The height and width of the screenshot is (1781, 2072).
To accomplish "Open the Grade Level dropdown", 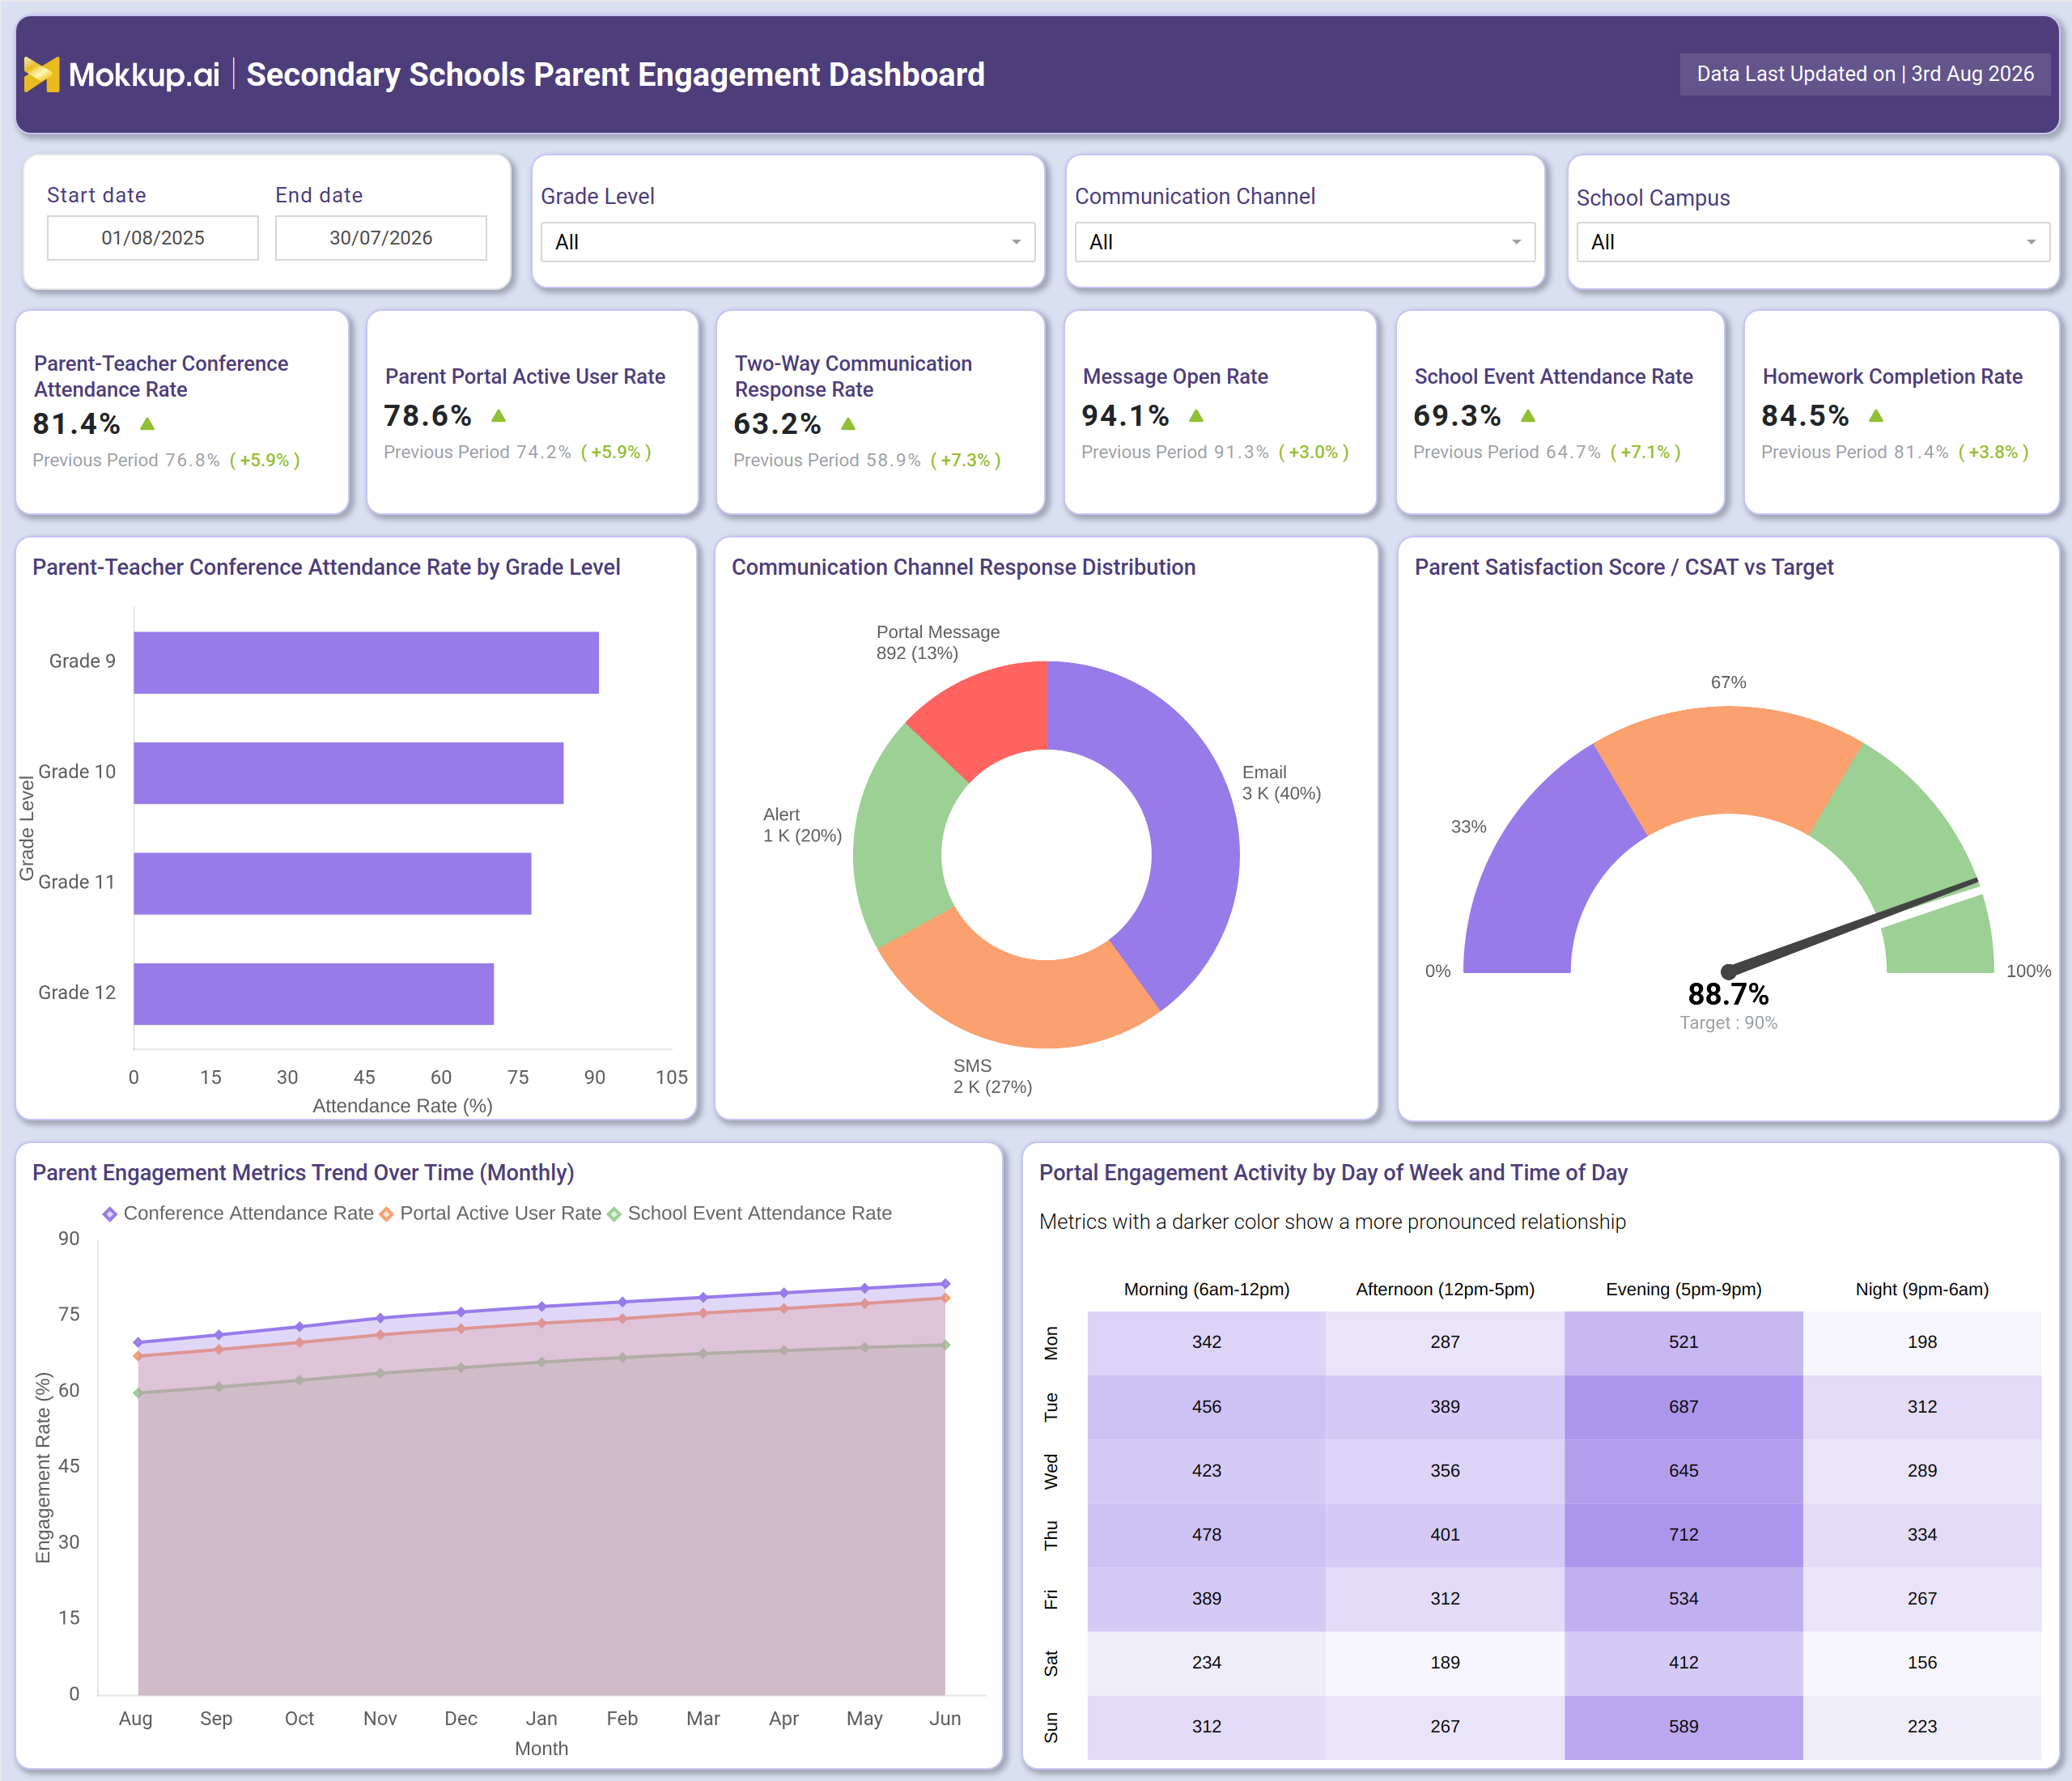I will click(787, 242).
